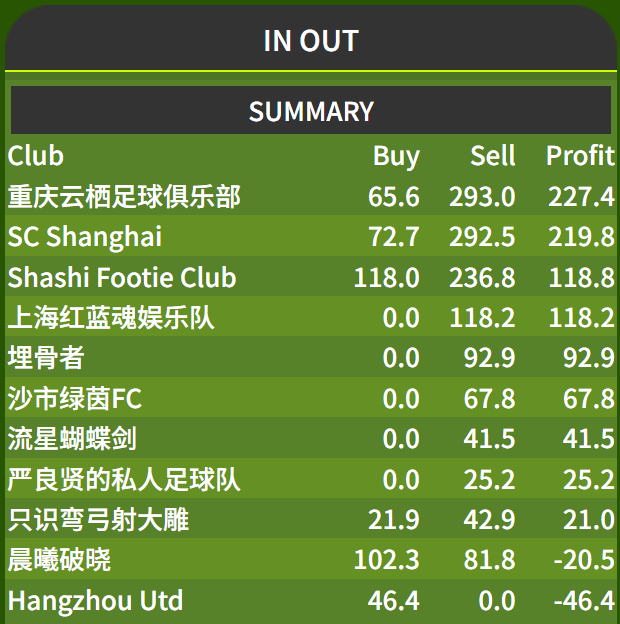The image size is (620, 624).
Task: Open the 上海红蓝魂娱乐队 club link
Action: tap(111, 318)
